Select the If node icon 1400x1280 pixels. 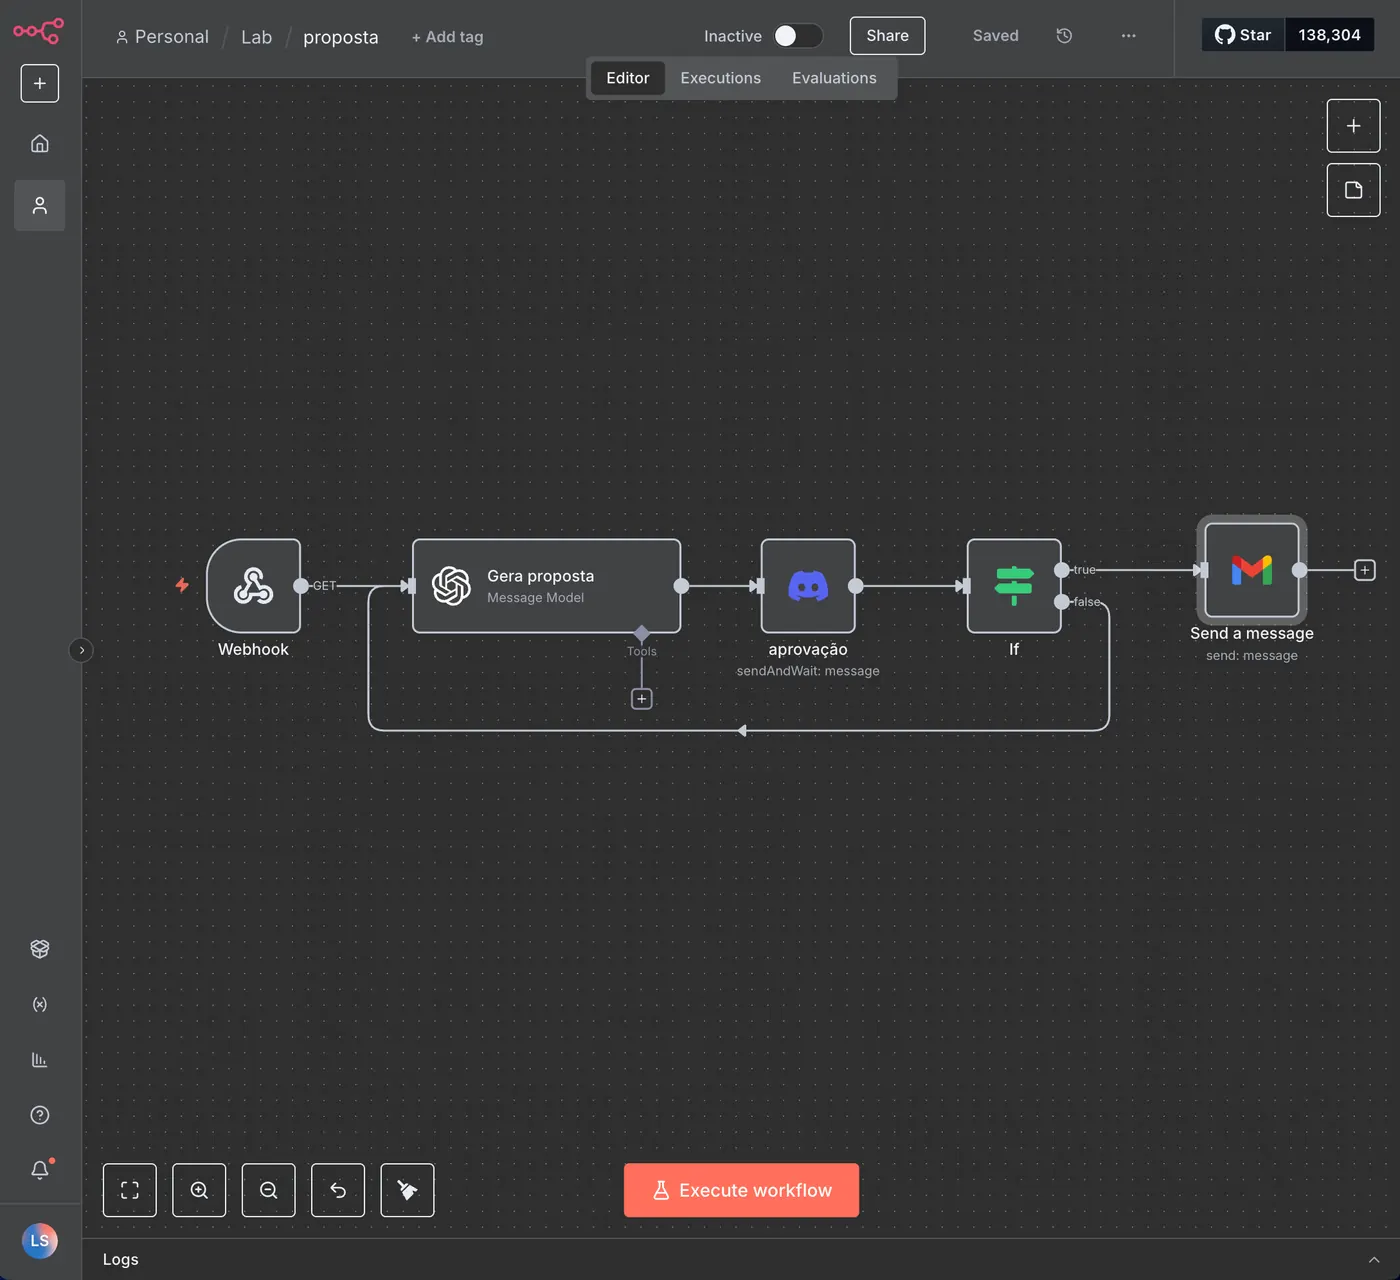1014,586
